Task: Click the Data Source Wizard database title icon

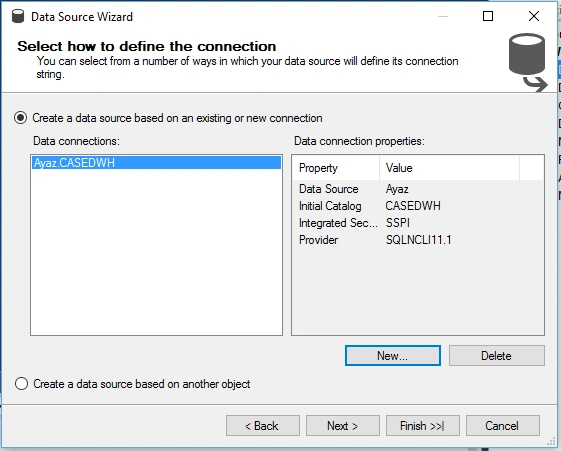Action: point(18,16)
